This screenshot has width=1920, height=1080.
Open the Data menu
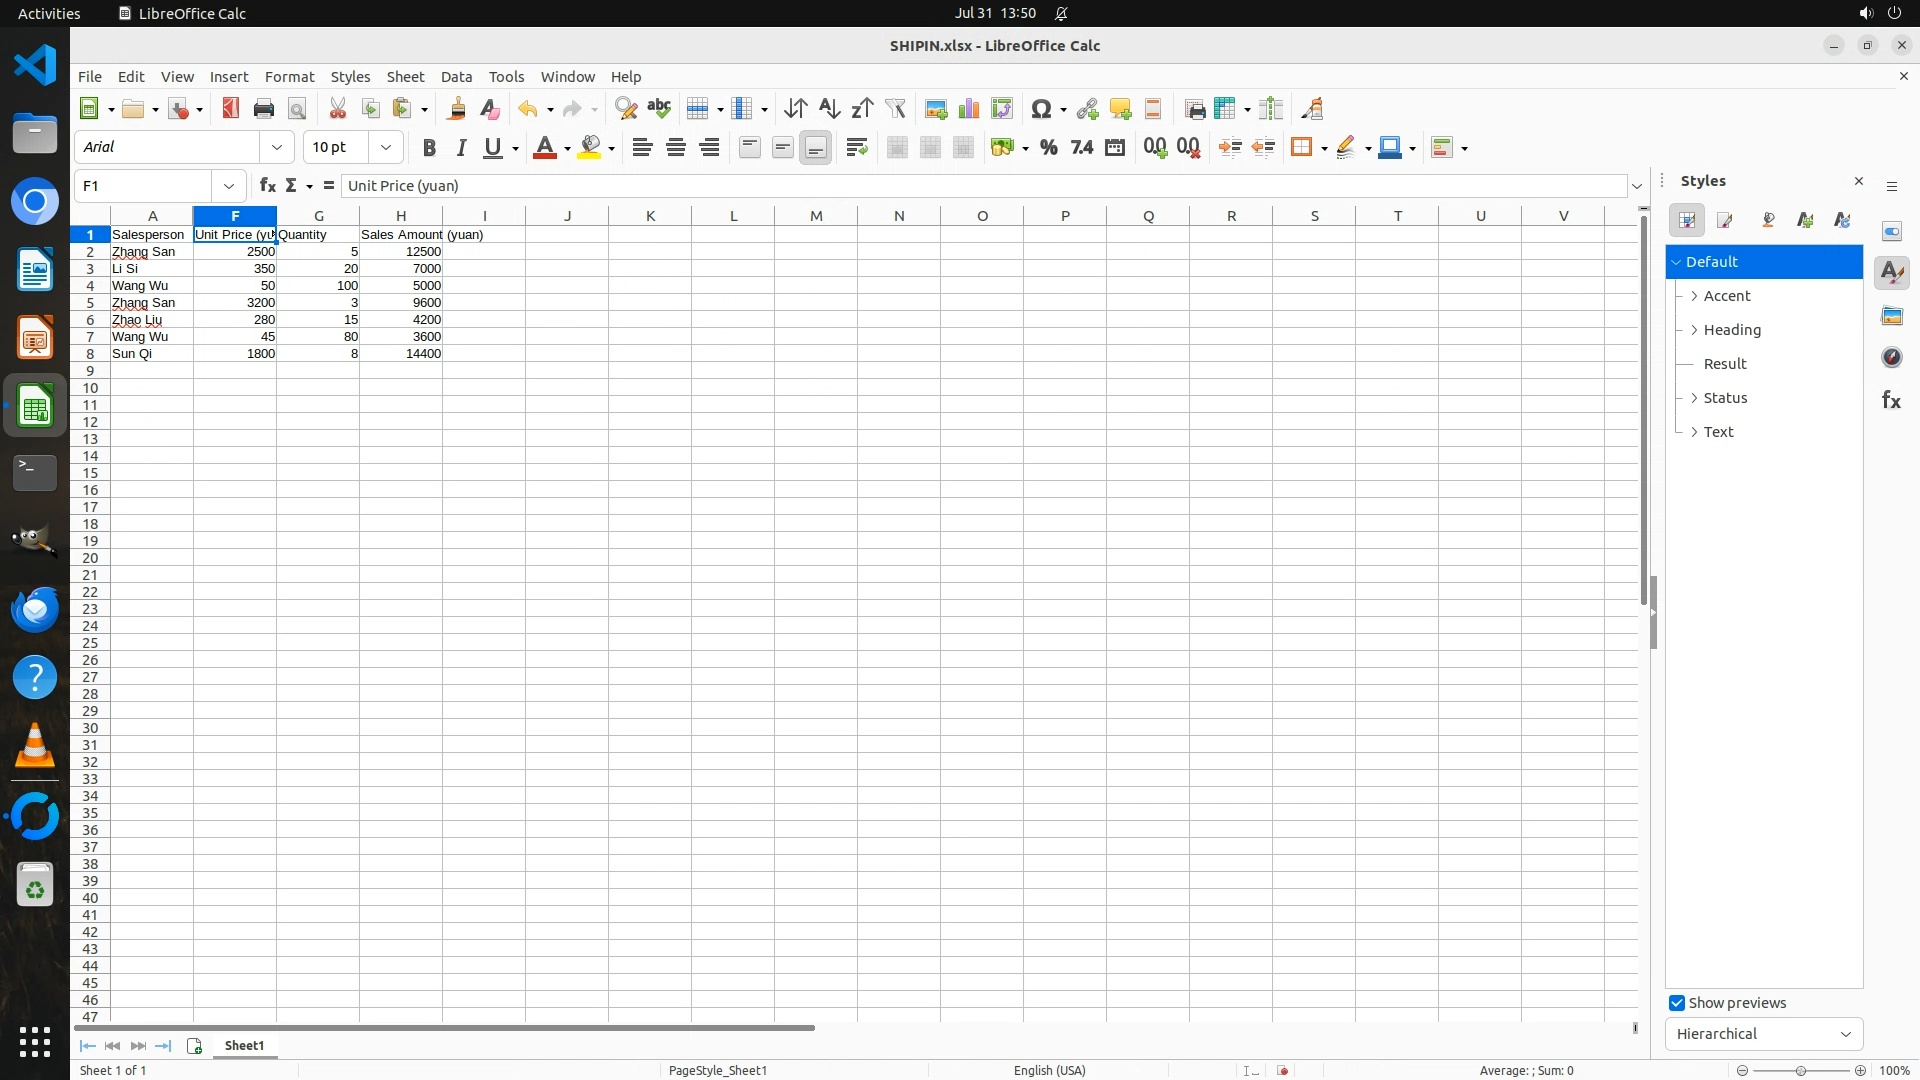(456, 77)
